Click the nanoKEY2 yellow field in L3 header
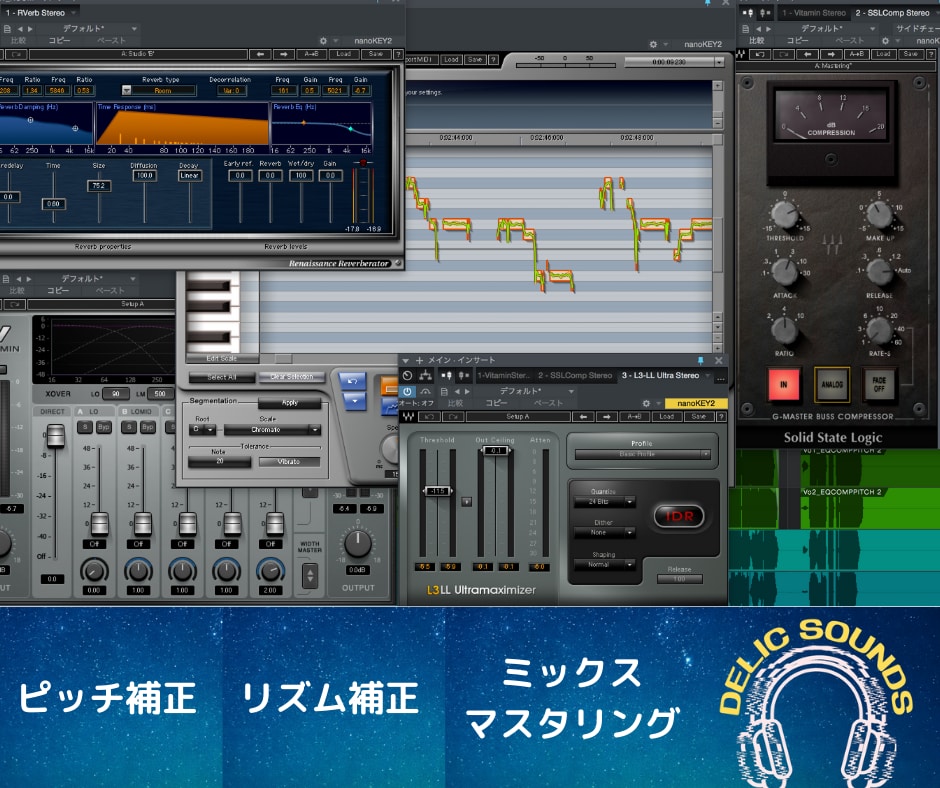Viewport: 940px width, 788px height. pos(695,403)
